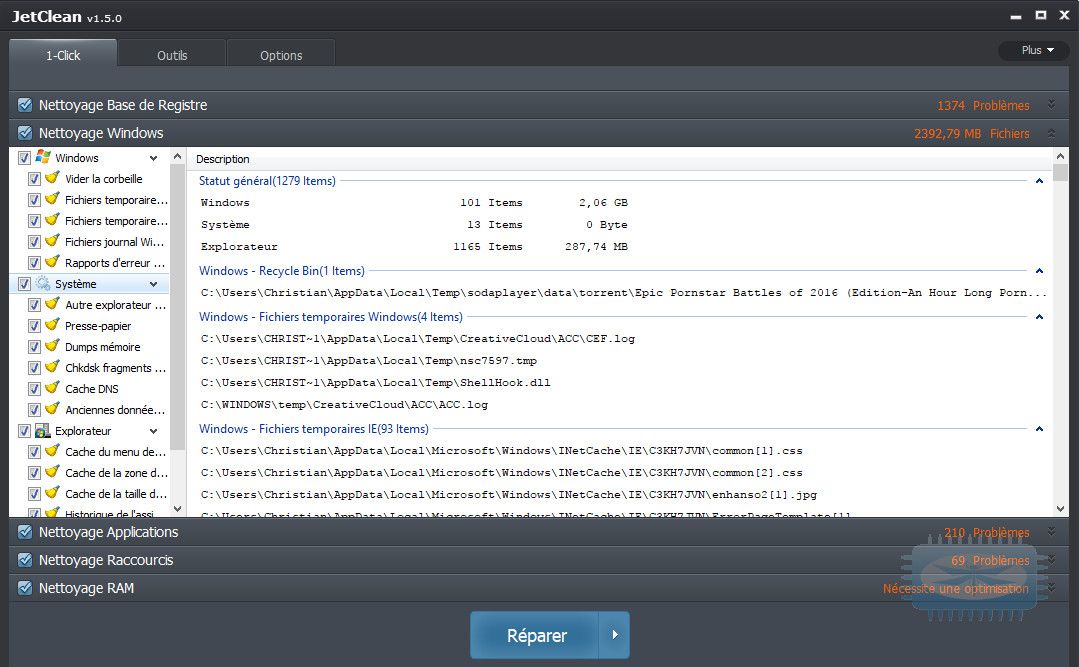This screenshot has width=1079, height=667.
Task: Click the broom icon beside Chkdsk fragments
Action: 52,367
